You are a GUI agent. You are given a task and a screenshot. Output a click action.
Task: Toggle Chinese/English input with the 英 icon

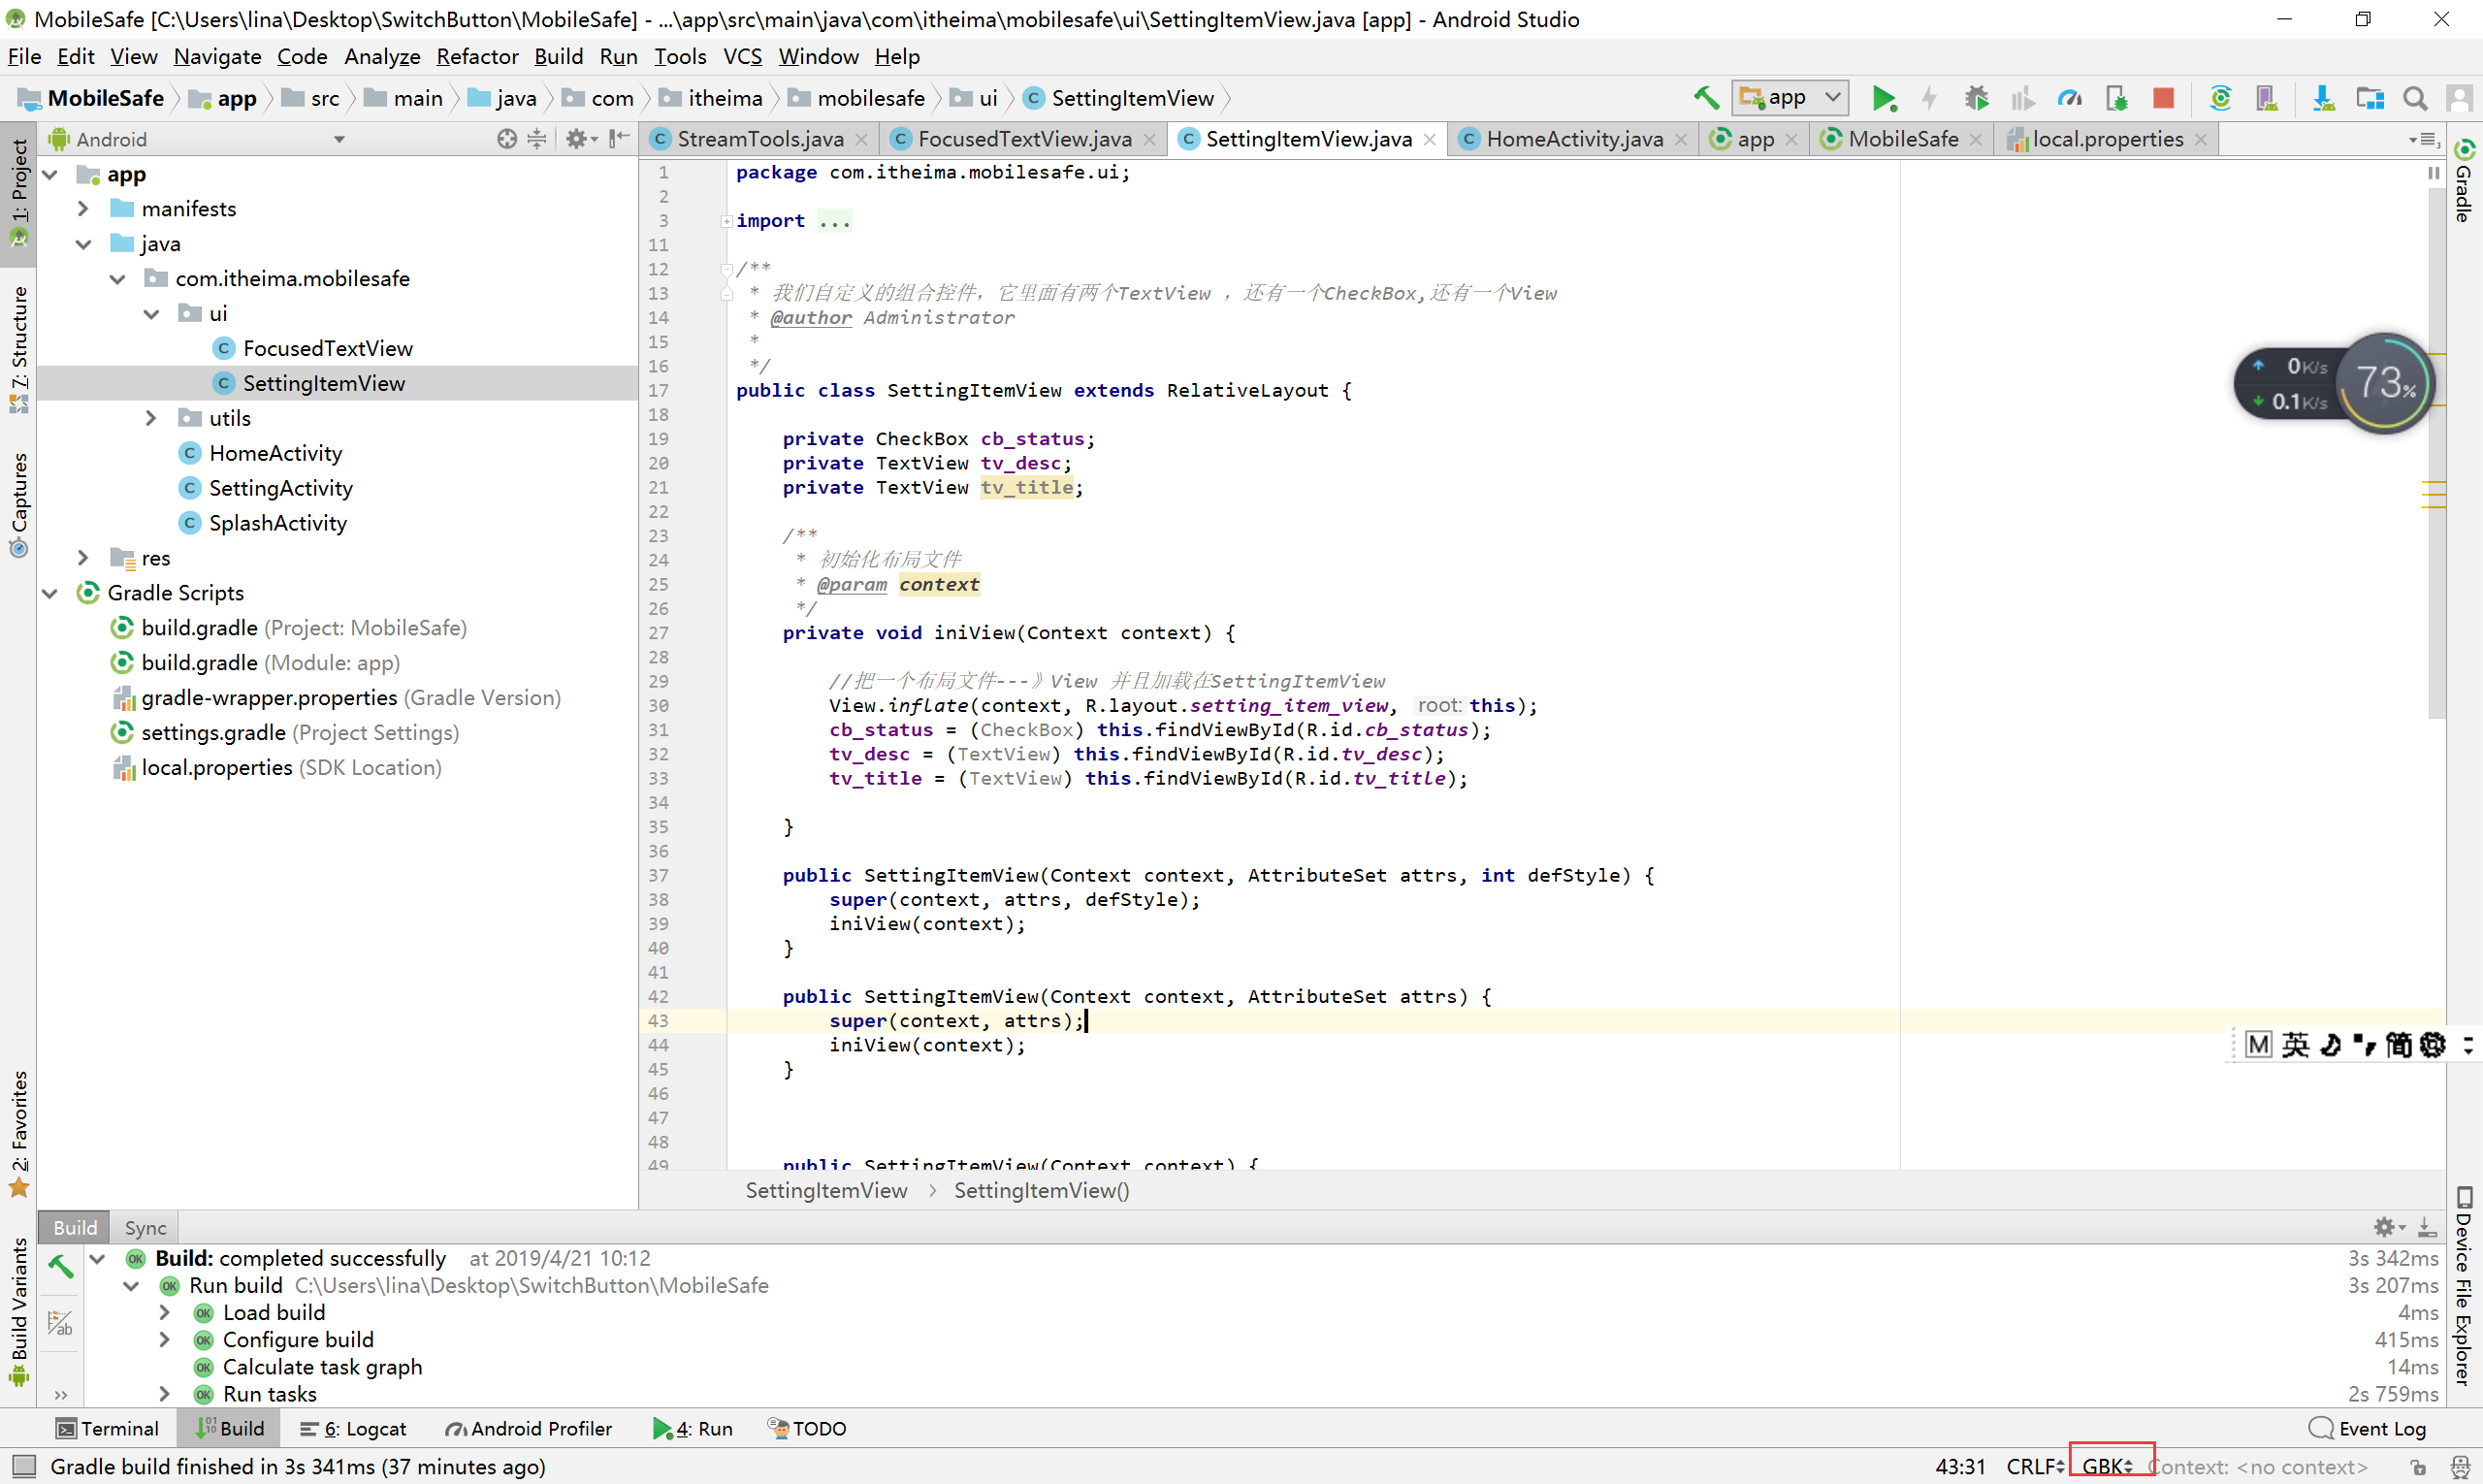coord(2295,1045)
